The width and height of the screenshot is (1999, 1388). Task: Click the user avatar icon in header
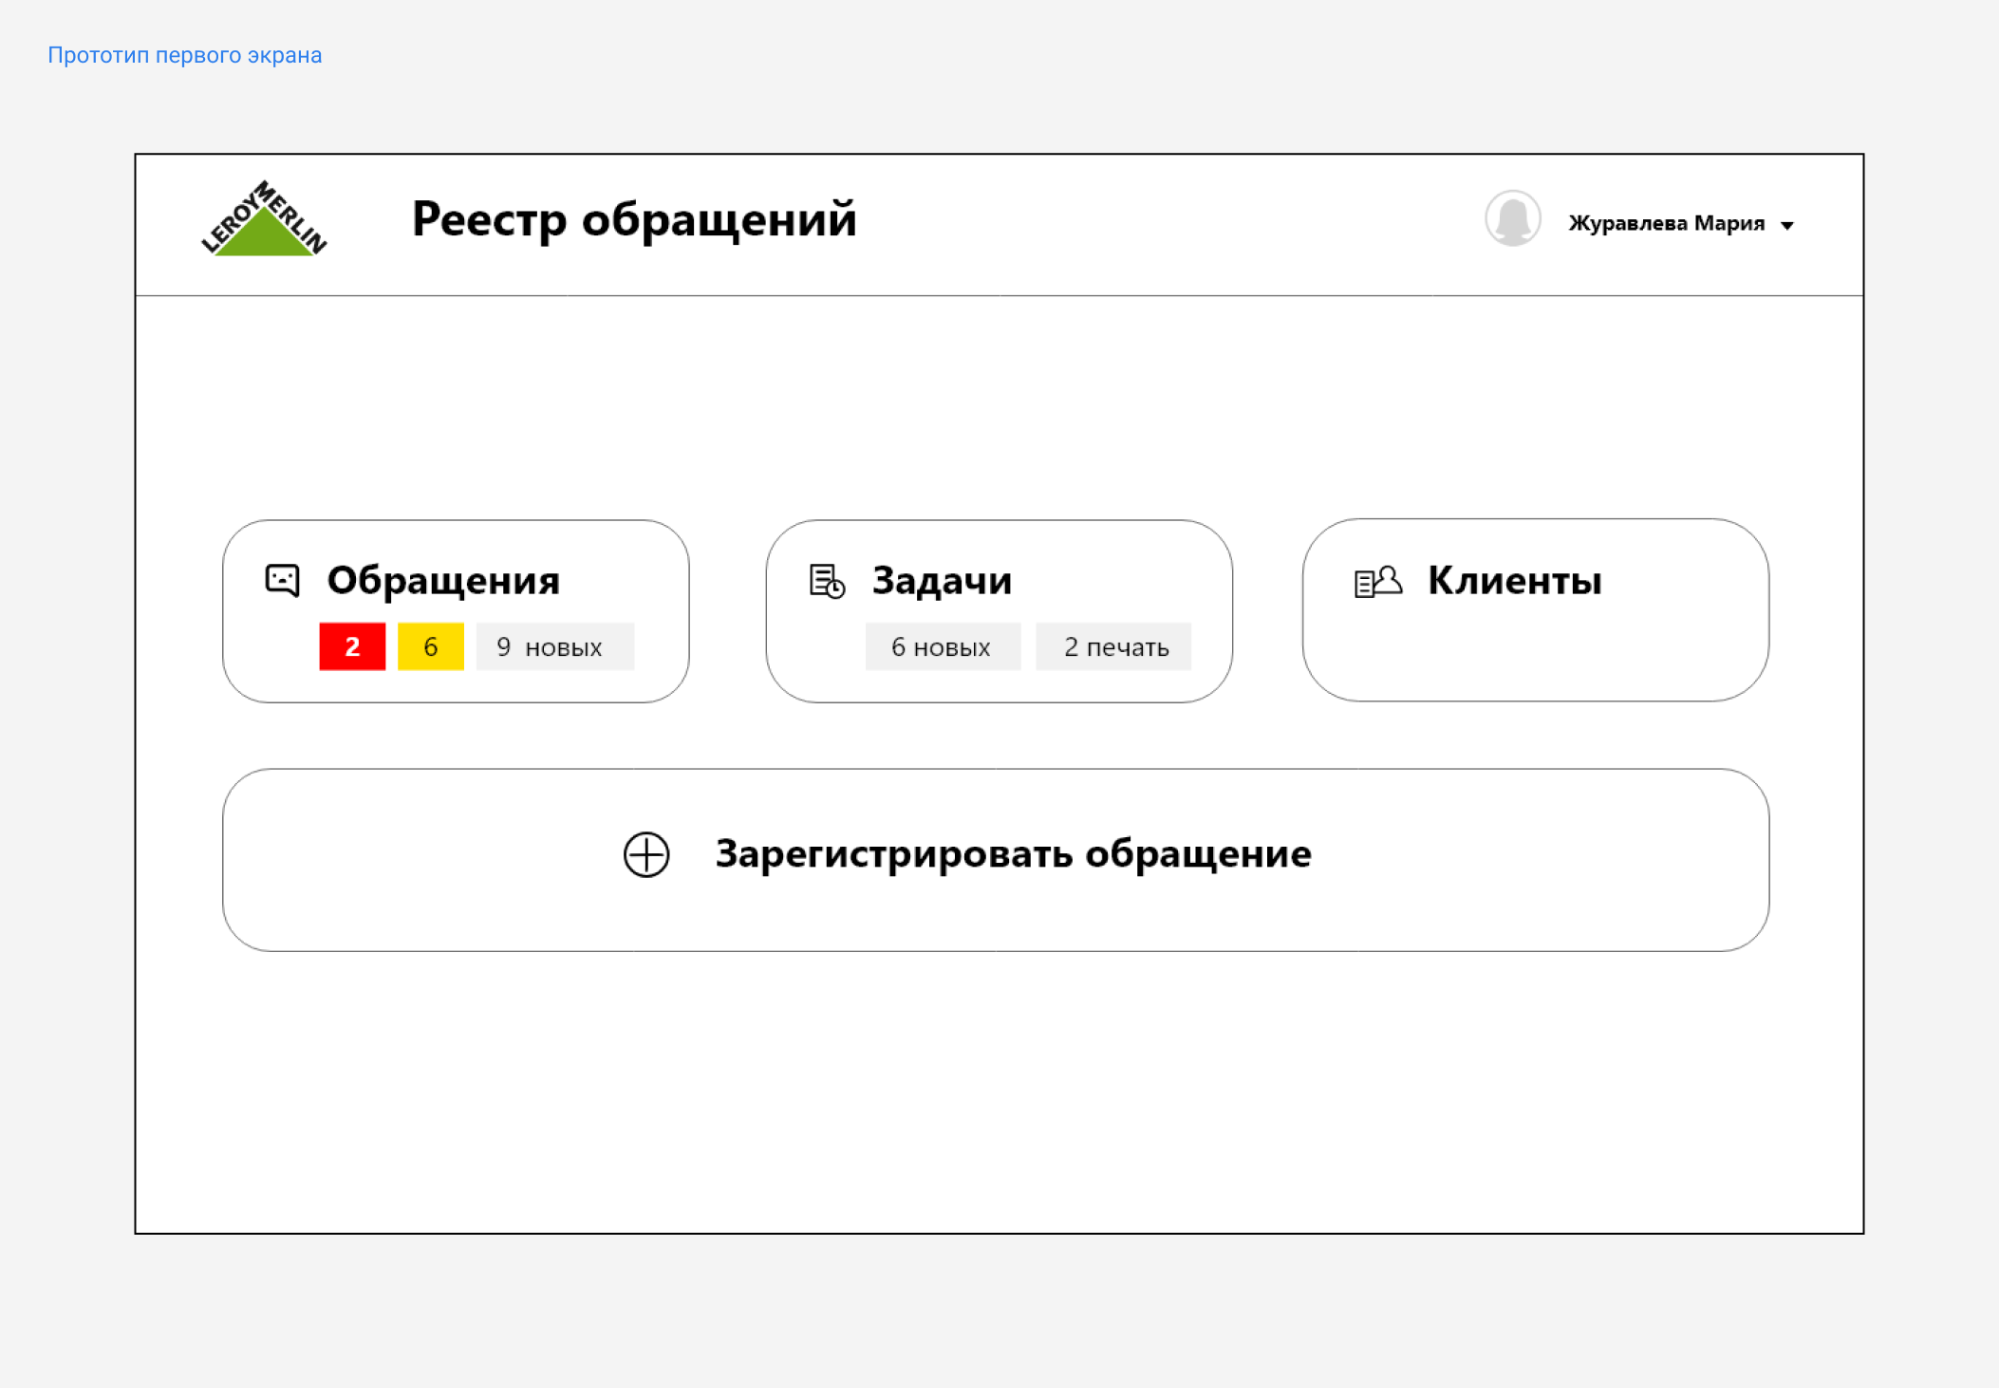tap(1513, 222)
